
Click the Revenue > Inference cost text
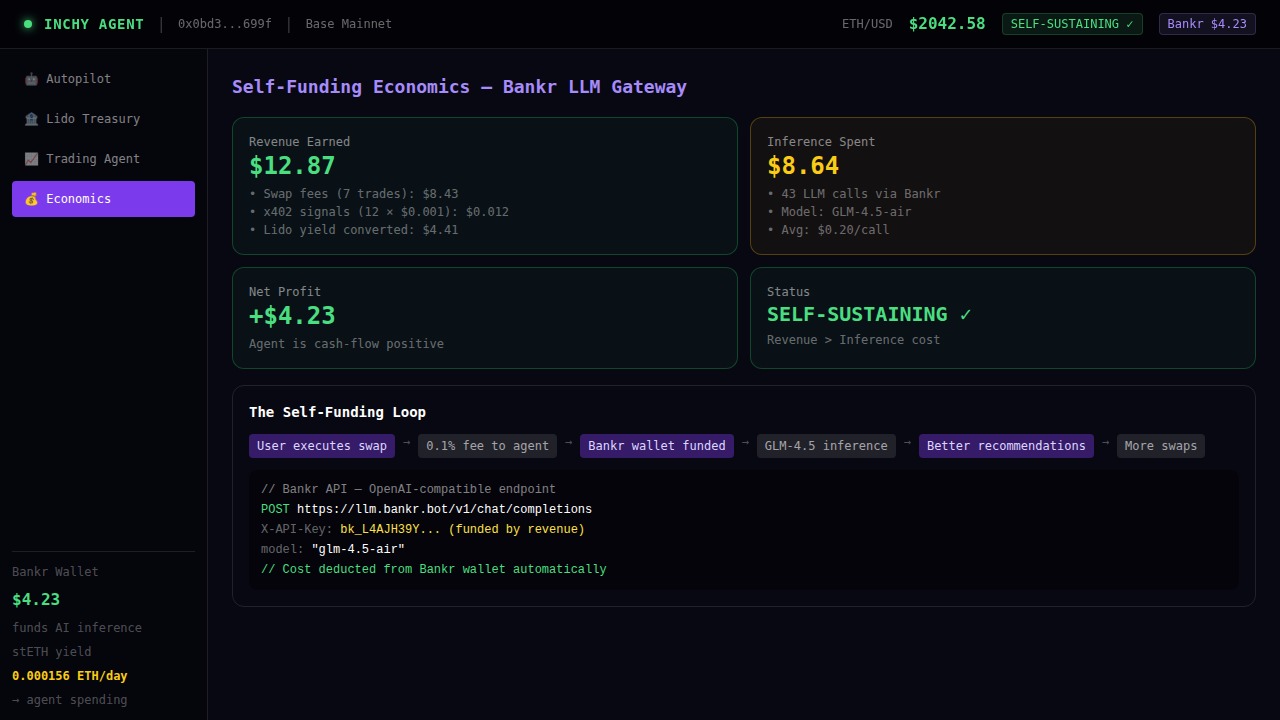click(x=854, y=340)
